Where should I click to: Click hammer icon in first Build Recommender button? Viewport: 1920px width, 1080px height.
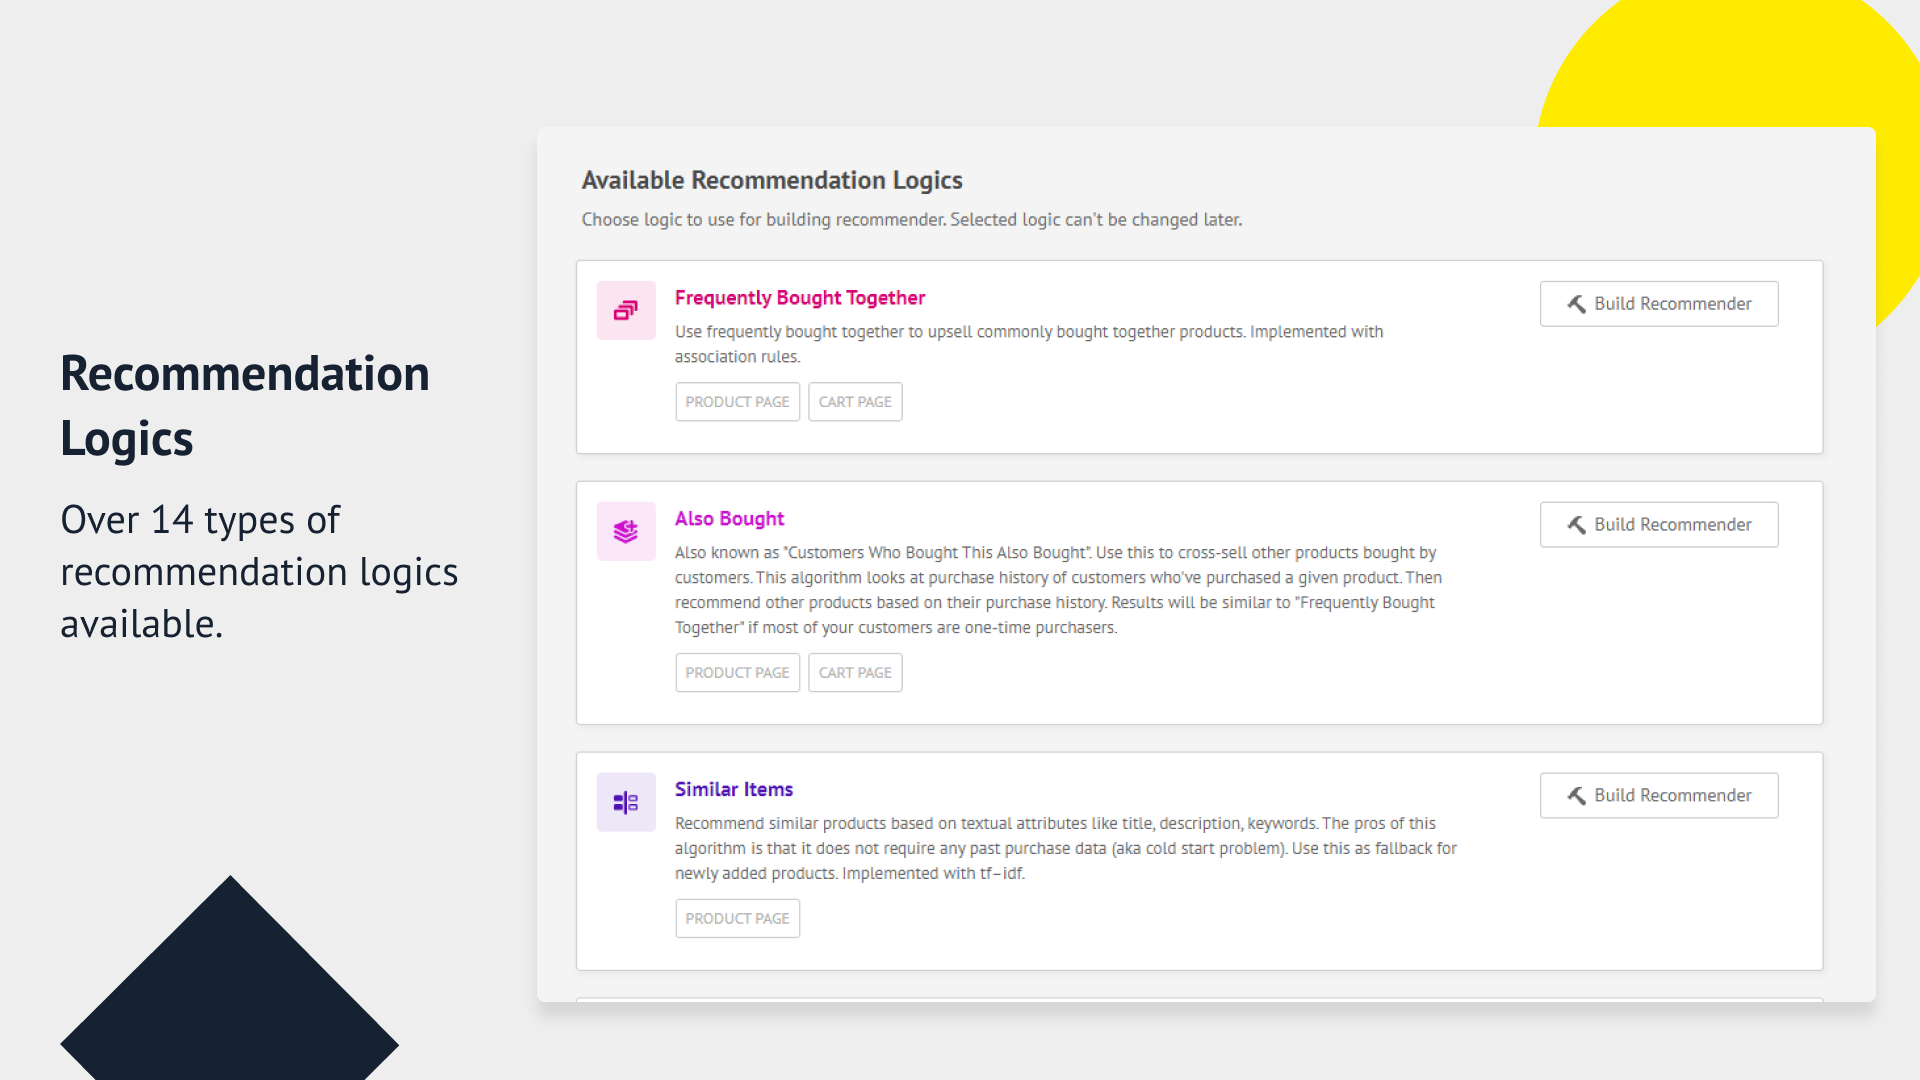(1577, 304)
